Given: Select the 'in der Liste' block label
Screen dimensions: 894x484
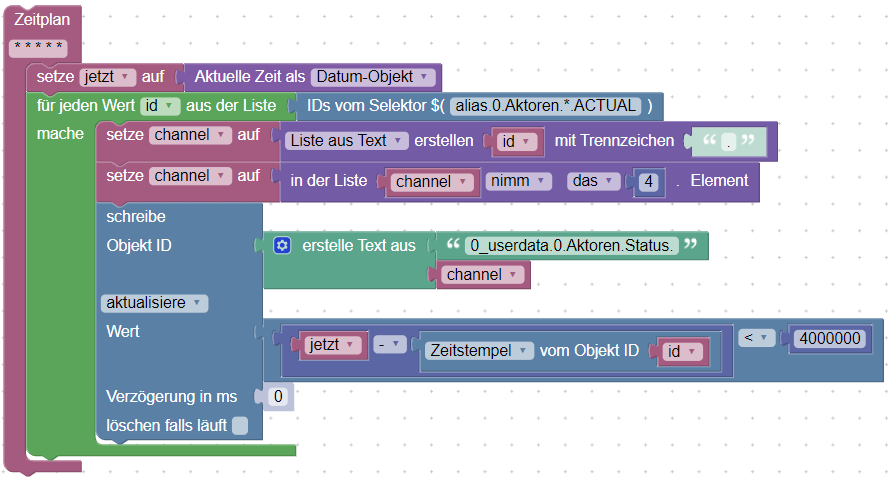Looking at the screenshot, I should click(329, 181).
